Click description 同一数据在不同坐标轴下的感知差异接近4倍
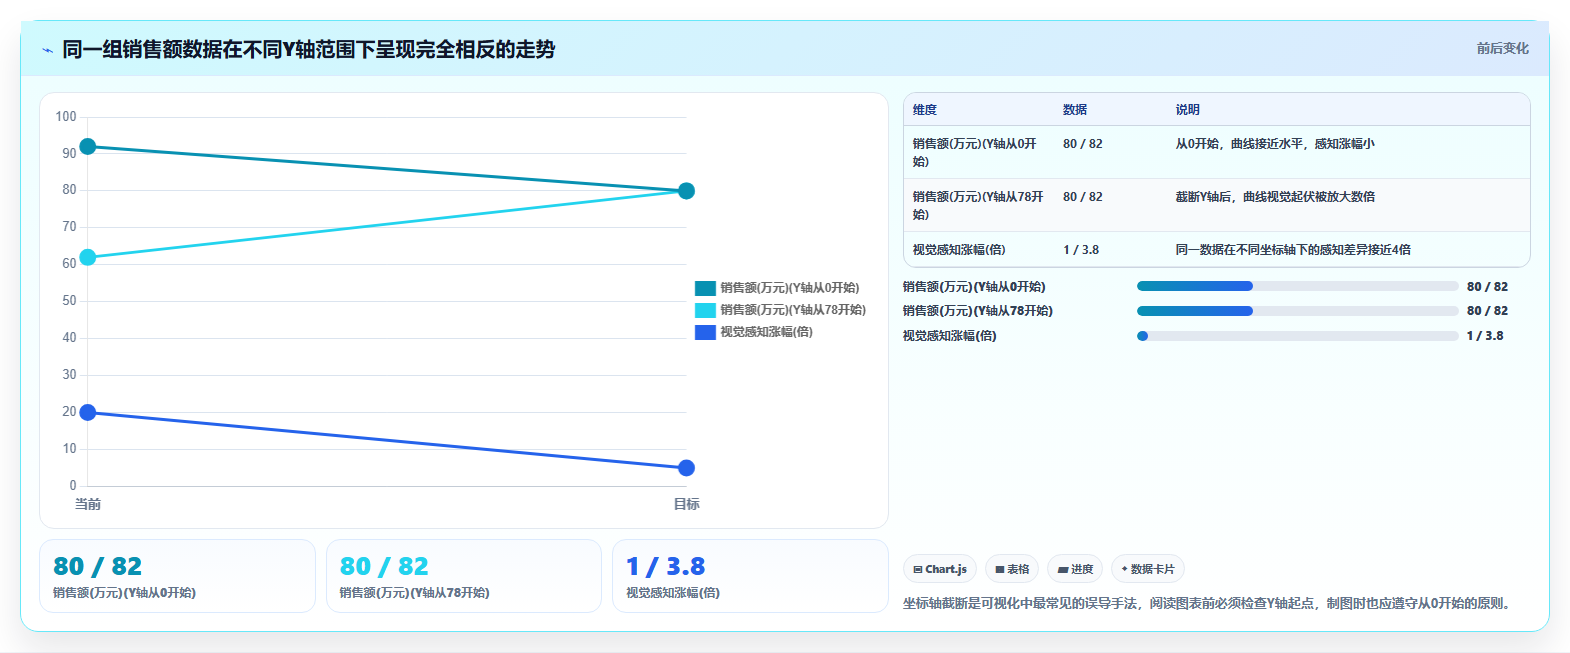Viewport: 1570px width, 653px height. (1293, 250)
